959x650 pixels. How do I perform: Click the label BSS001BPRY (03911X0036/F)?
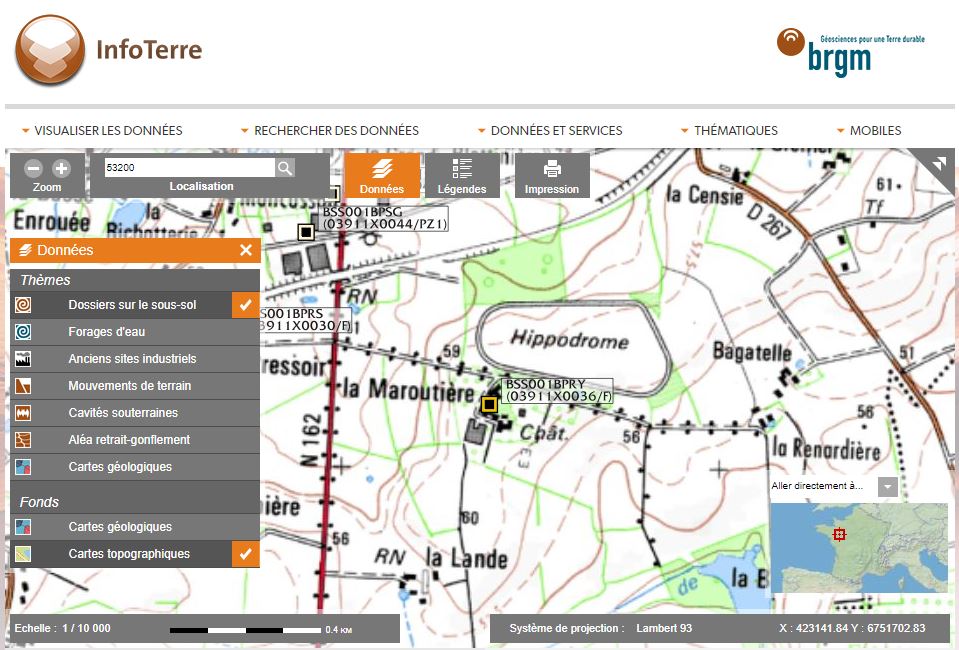point(558,391)
